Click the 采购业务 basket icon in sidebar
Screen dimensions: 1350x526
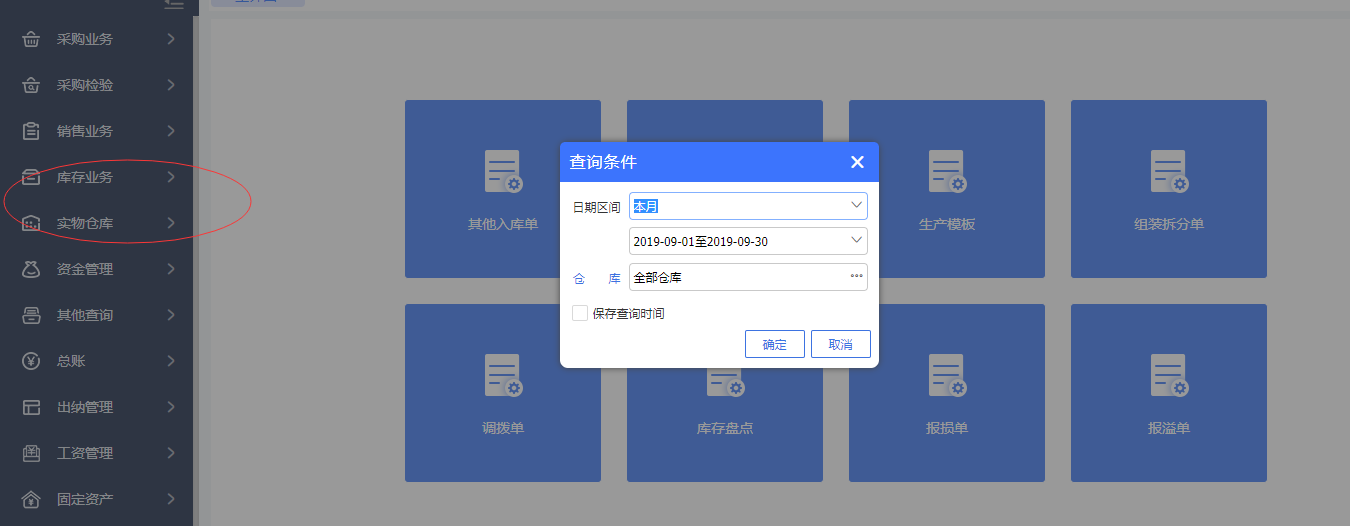[x=32, y=40]
